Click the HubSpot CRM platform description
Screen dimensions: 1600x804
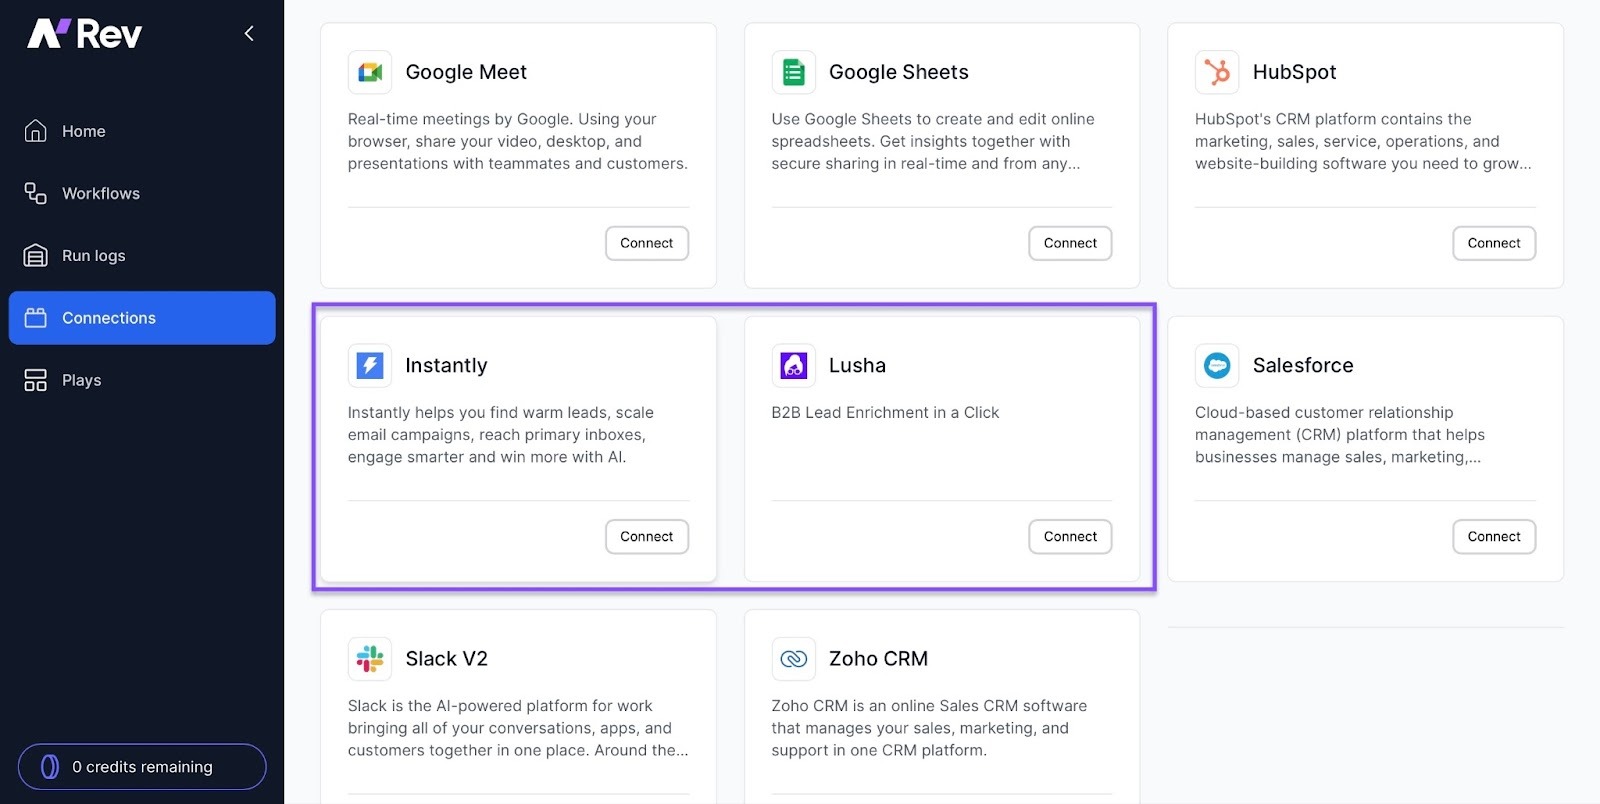[x=1363, y=141]
